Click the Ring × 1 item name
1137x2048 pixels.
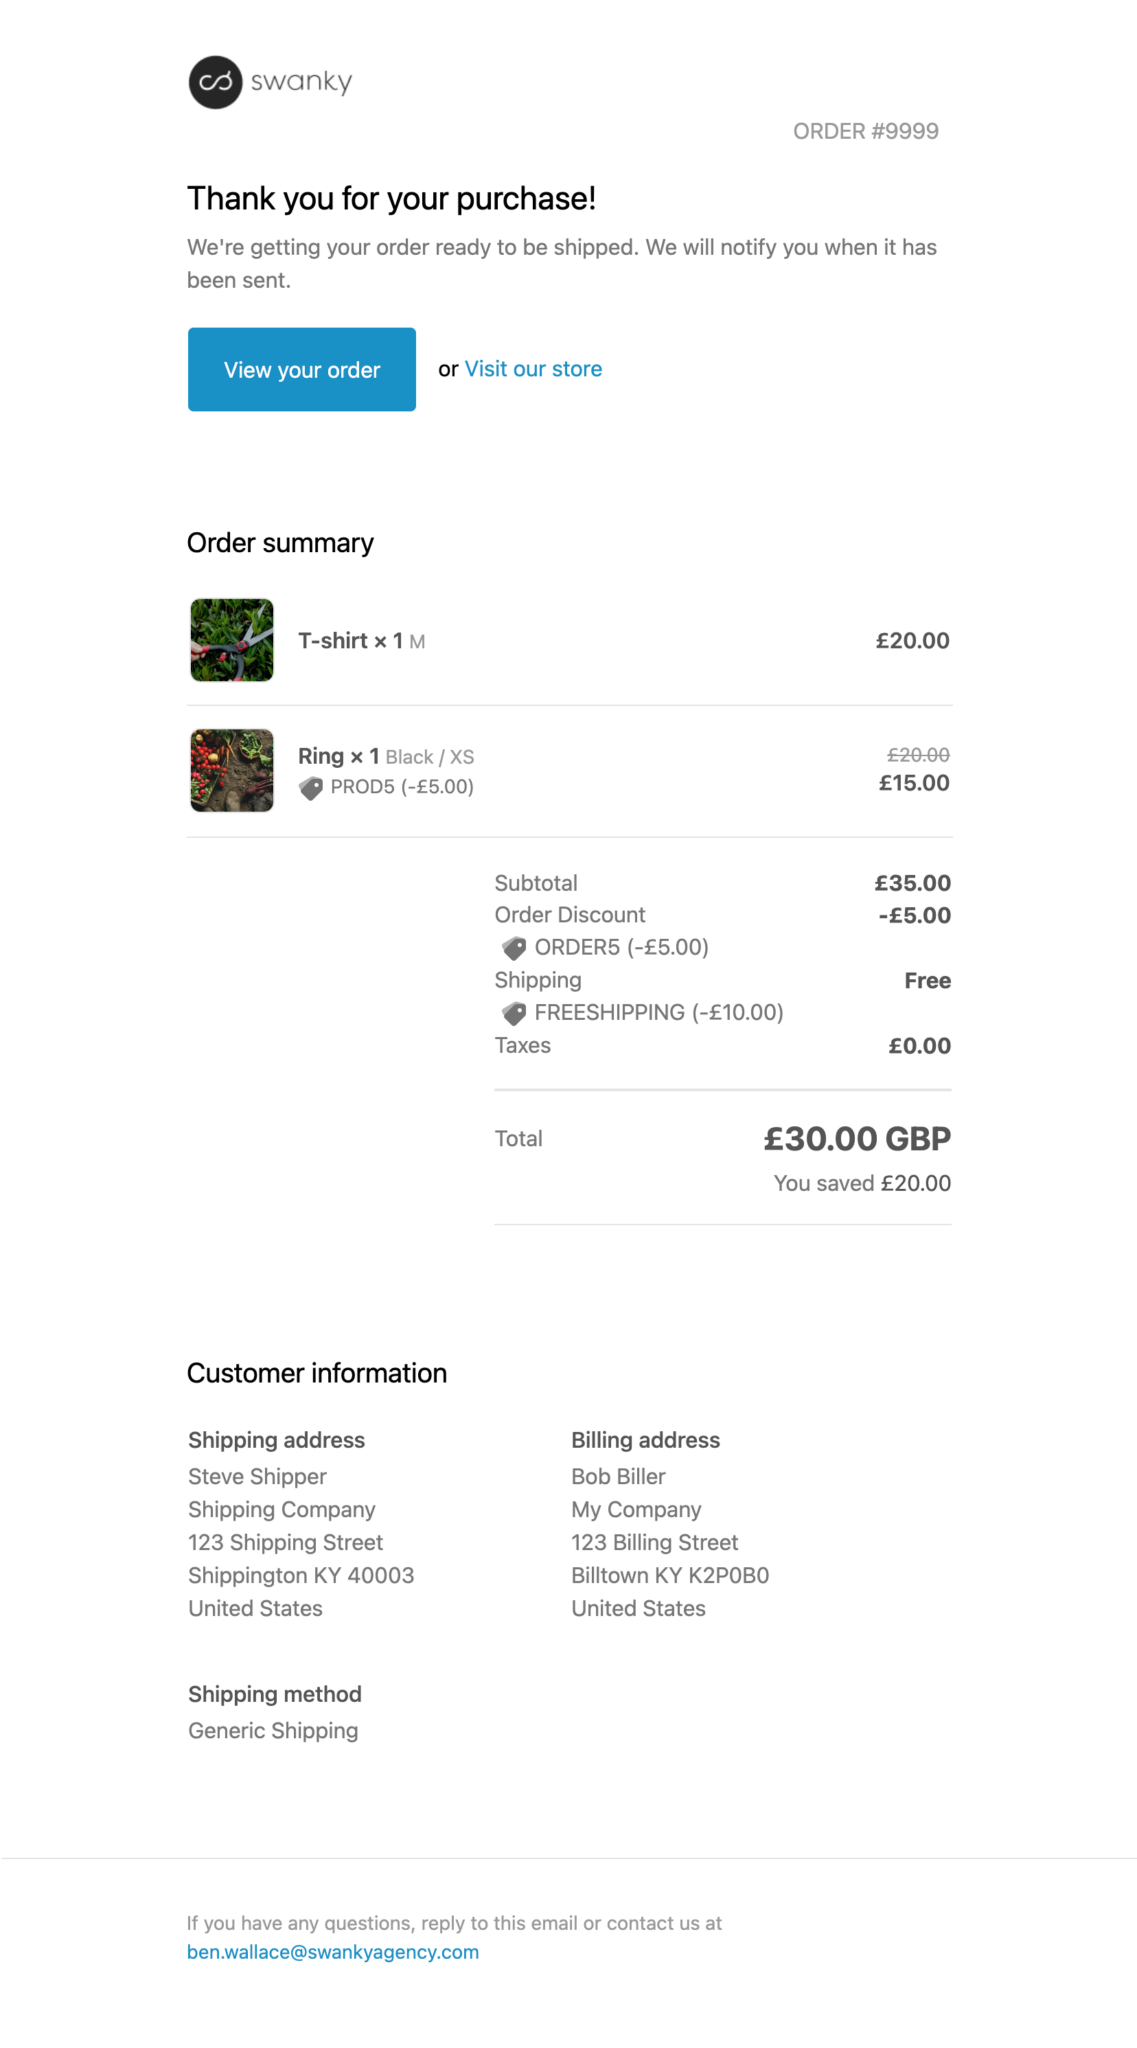(x=338, y=756)
